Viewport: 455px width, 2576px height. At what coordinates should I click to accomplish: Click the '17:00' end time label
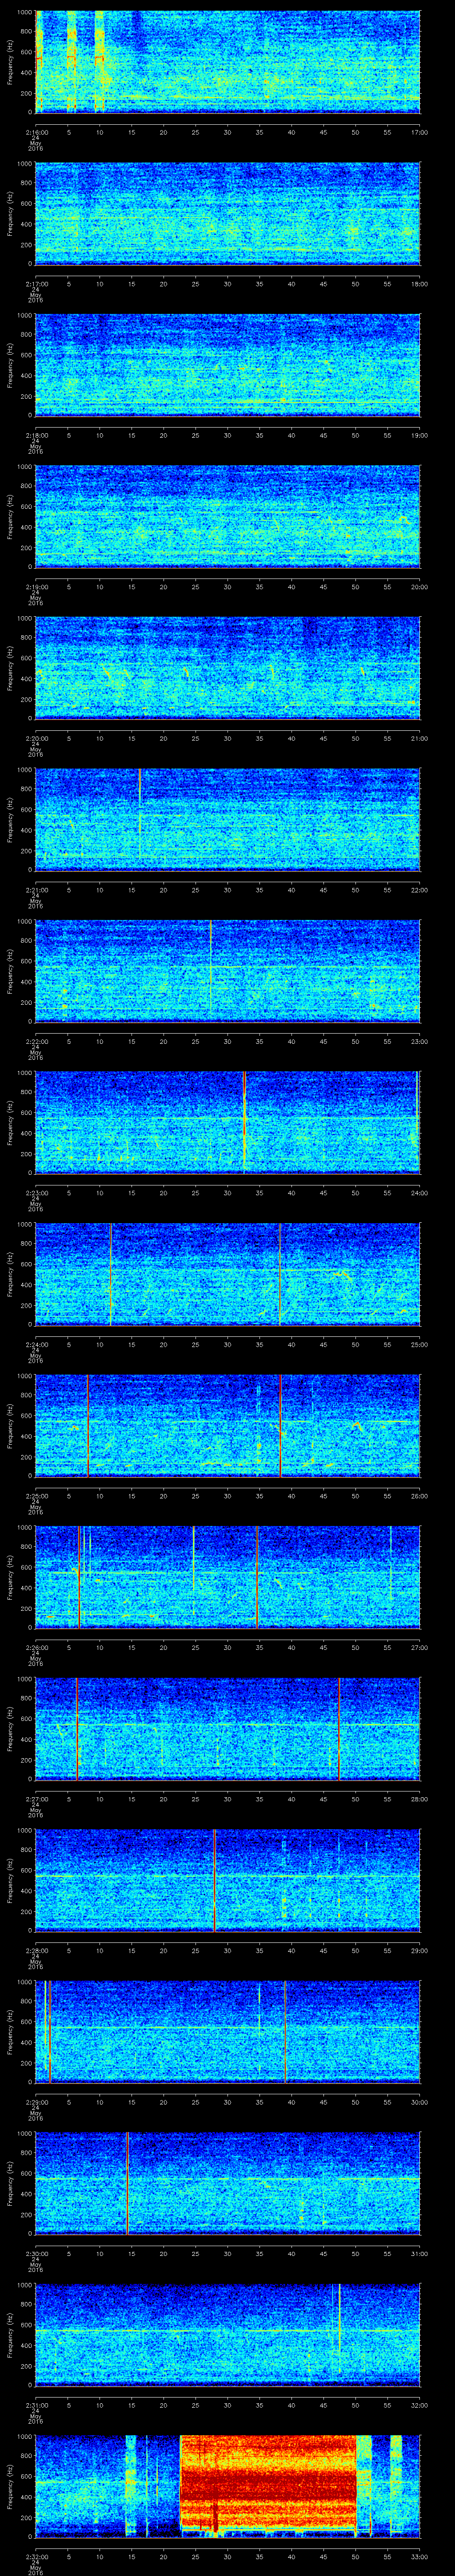(x=419, y=132)
